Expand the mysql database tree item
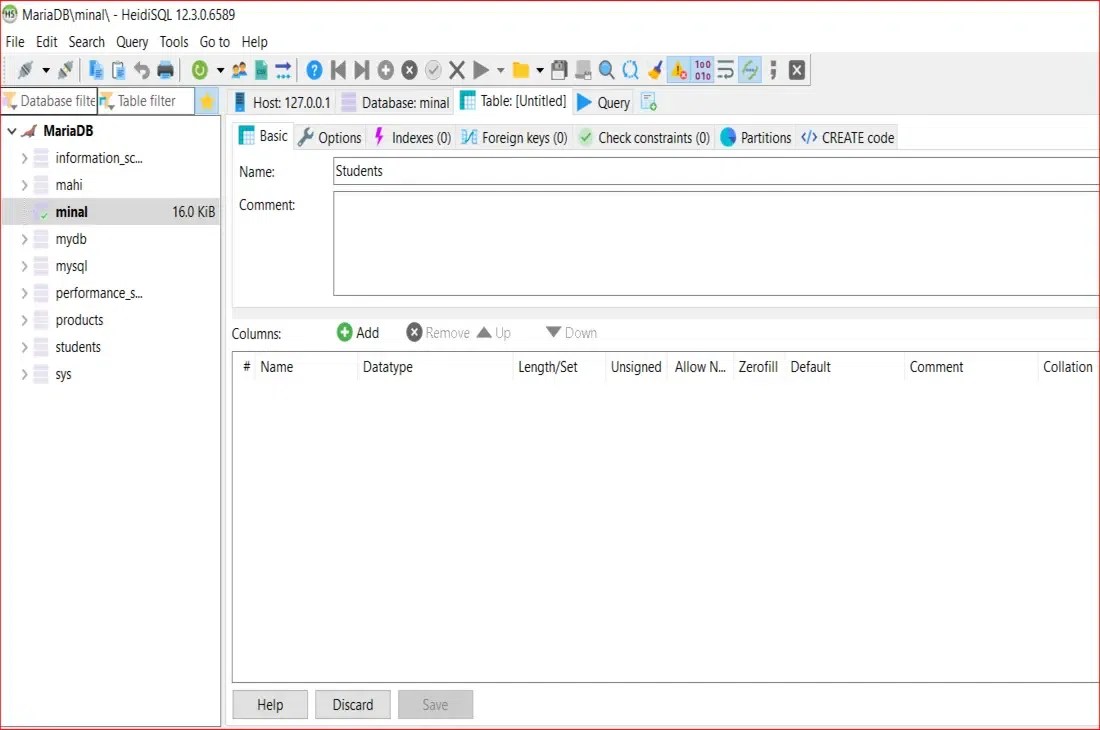This screenshot has width=1100, height=730. pyautogui.click(x=24, y=266)
